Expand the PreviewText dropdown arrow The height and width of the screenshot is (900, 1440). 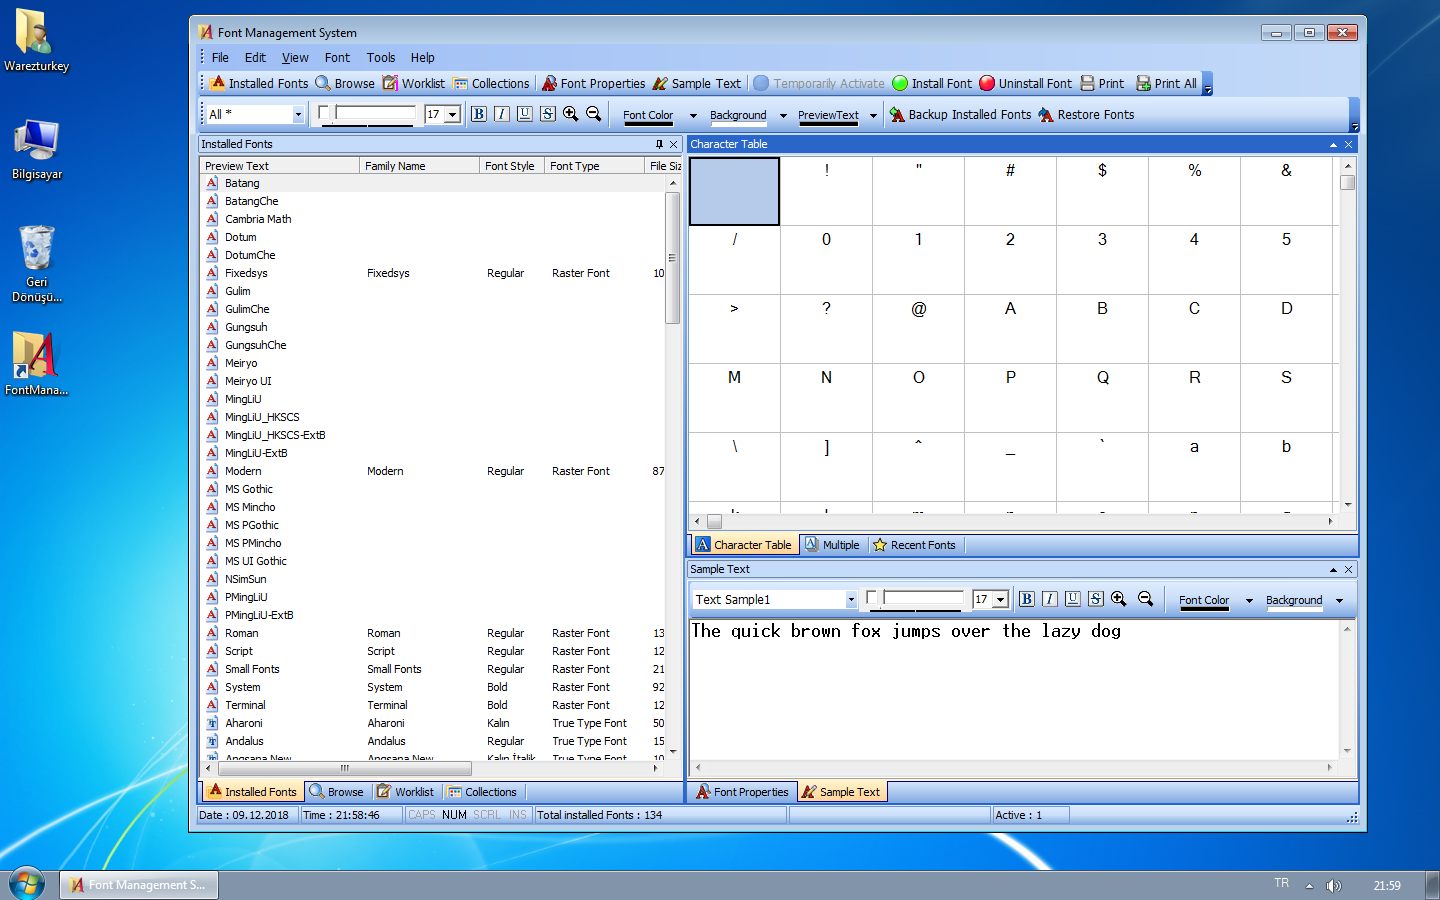tap(873, 116)
